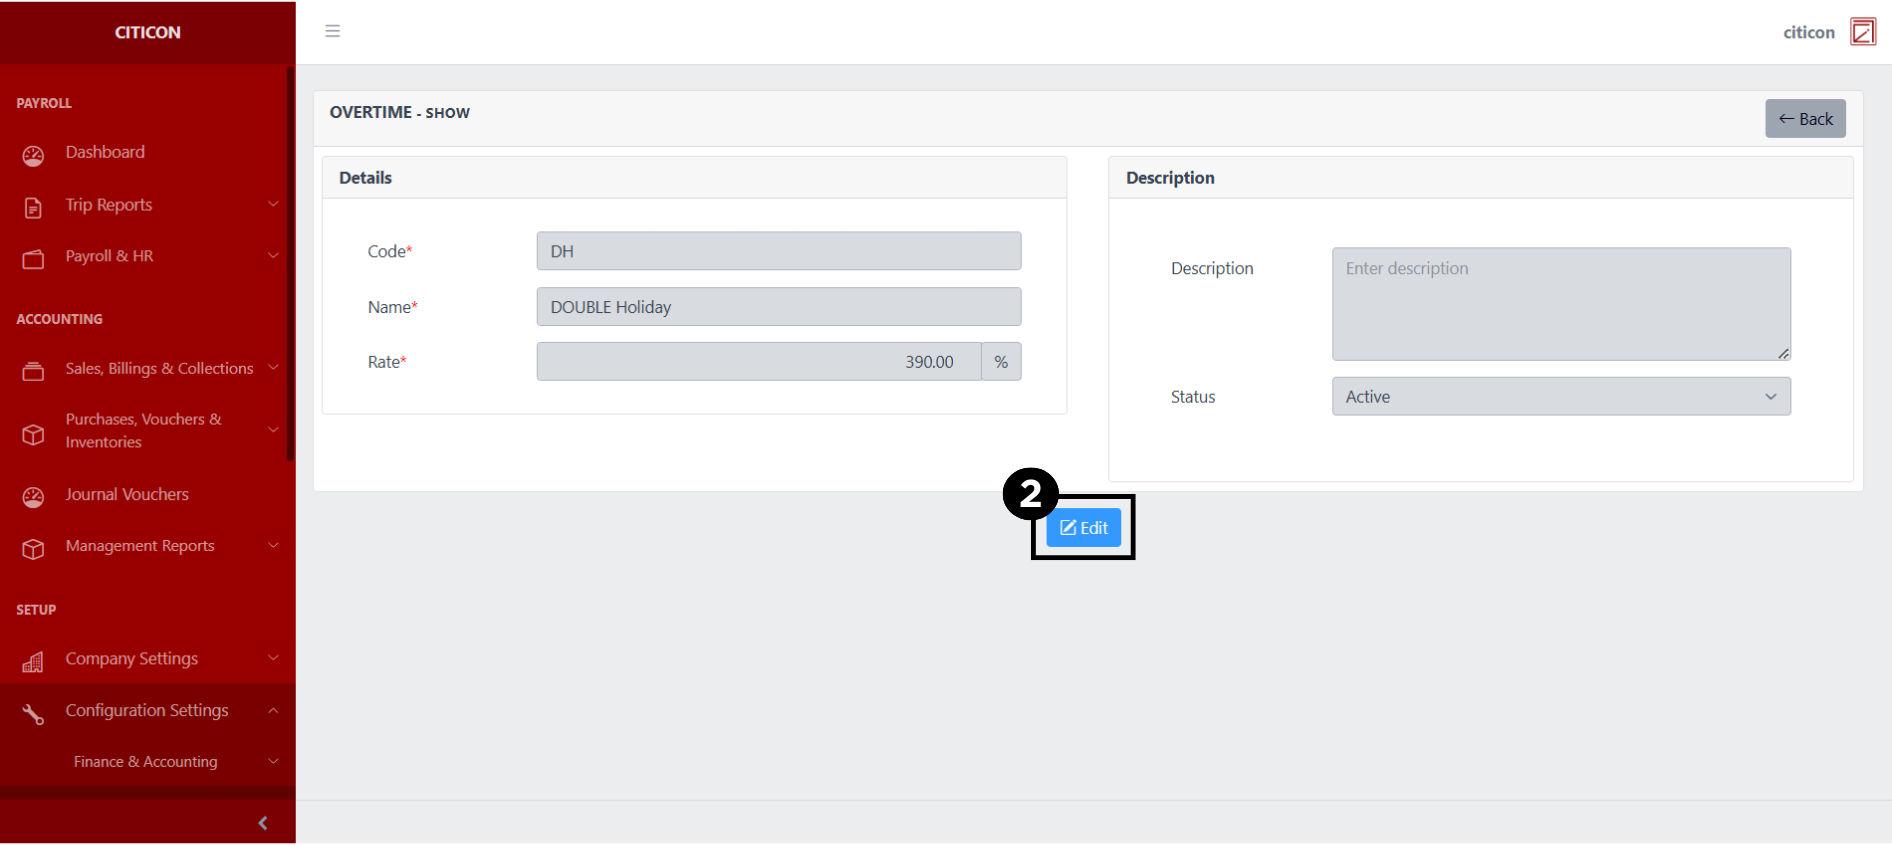1892x845 pixels.
Task: Expand Sales, Billings & Collections submenu
Action: tap(273, 368)
